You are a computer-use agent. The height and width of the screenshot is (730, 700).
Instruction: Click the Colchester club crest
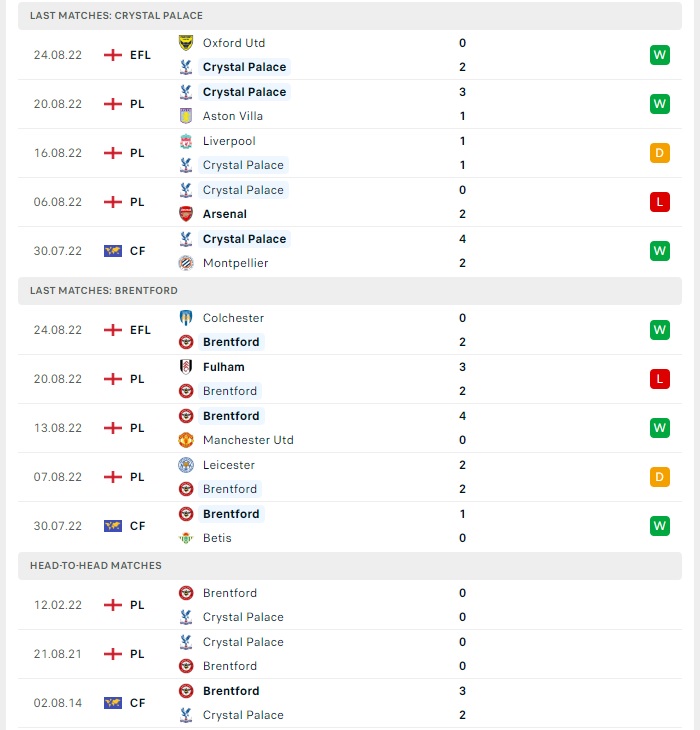coord(186,318)
